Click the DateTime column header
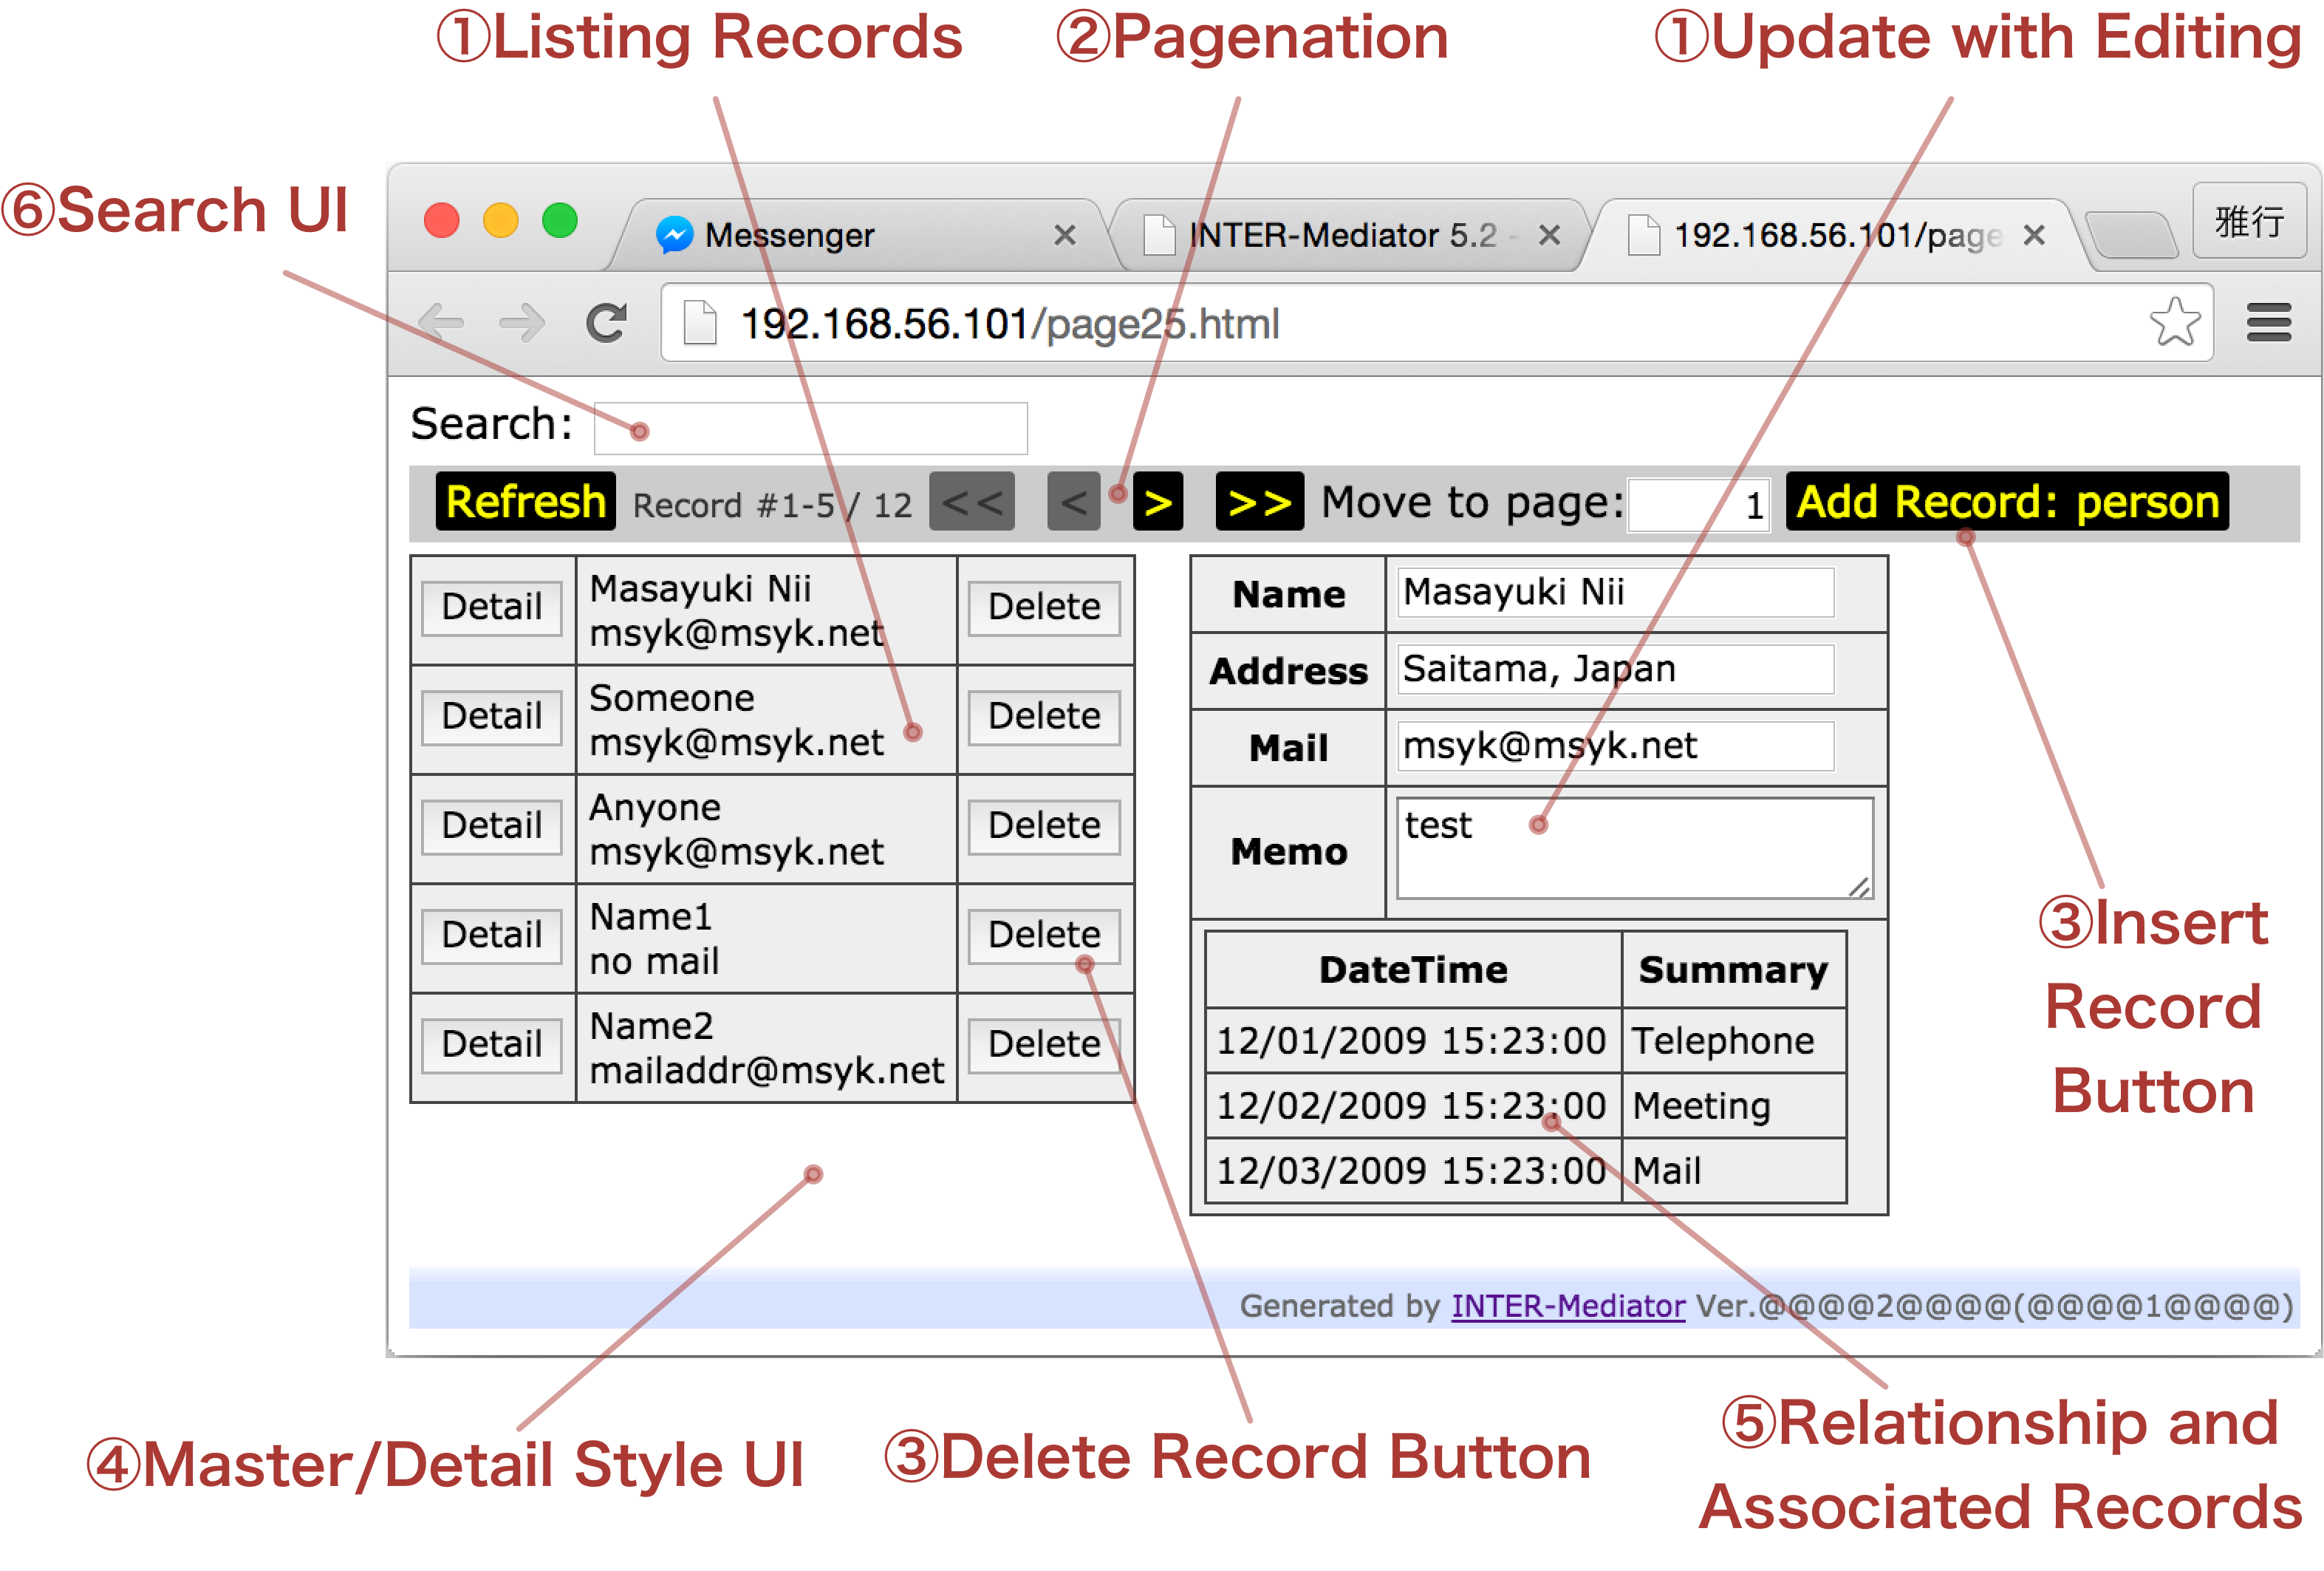The width and height of the screenshot is (2324, 1571). pyautogui.click(x=1413, y=970)
